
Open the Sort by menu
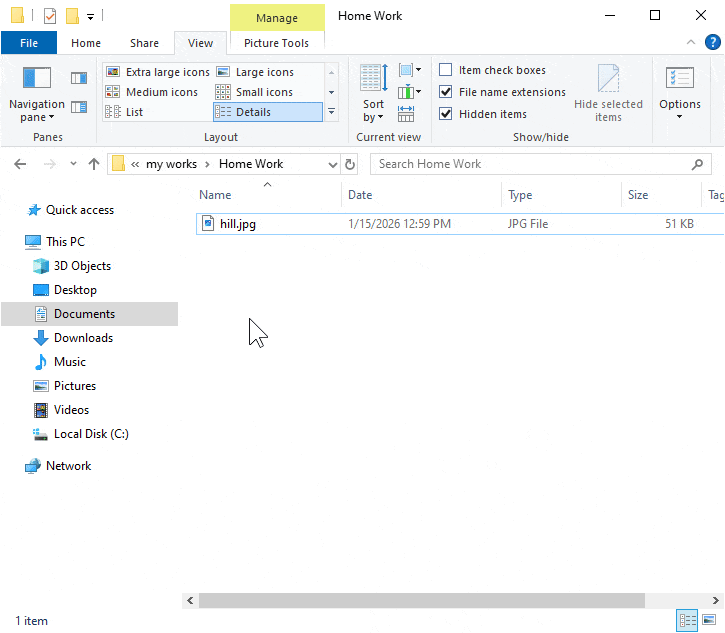[374, 93]
